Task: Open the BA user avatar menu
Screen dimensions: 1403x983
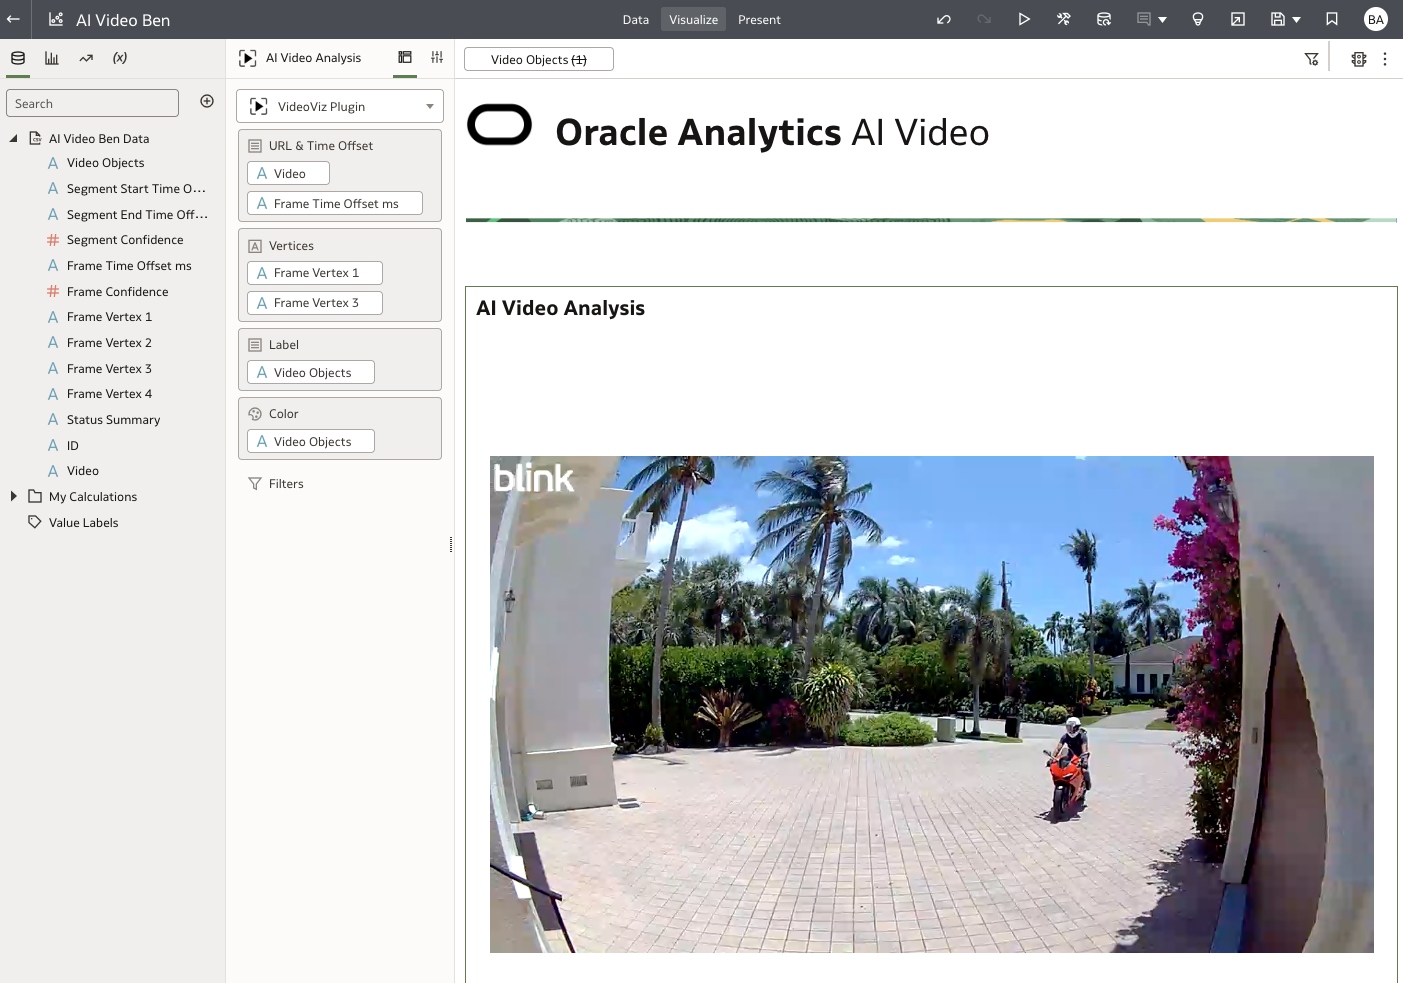Action: pos(1376,19)
